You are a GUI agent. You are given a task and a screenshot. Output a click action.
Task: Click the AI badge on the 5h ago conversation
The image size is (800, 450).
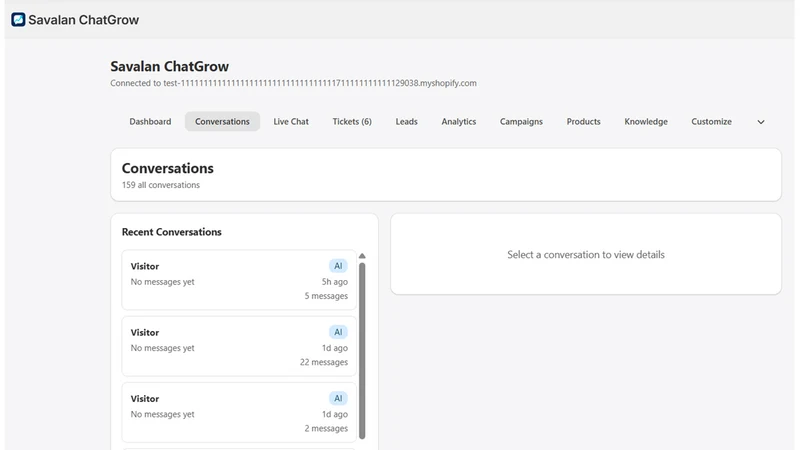pyautogui.click(x=338, y=266)
